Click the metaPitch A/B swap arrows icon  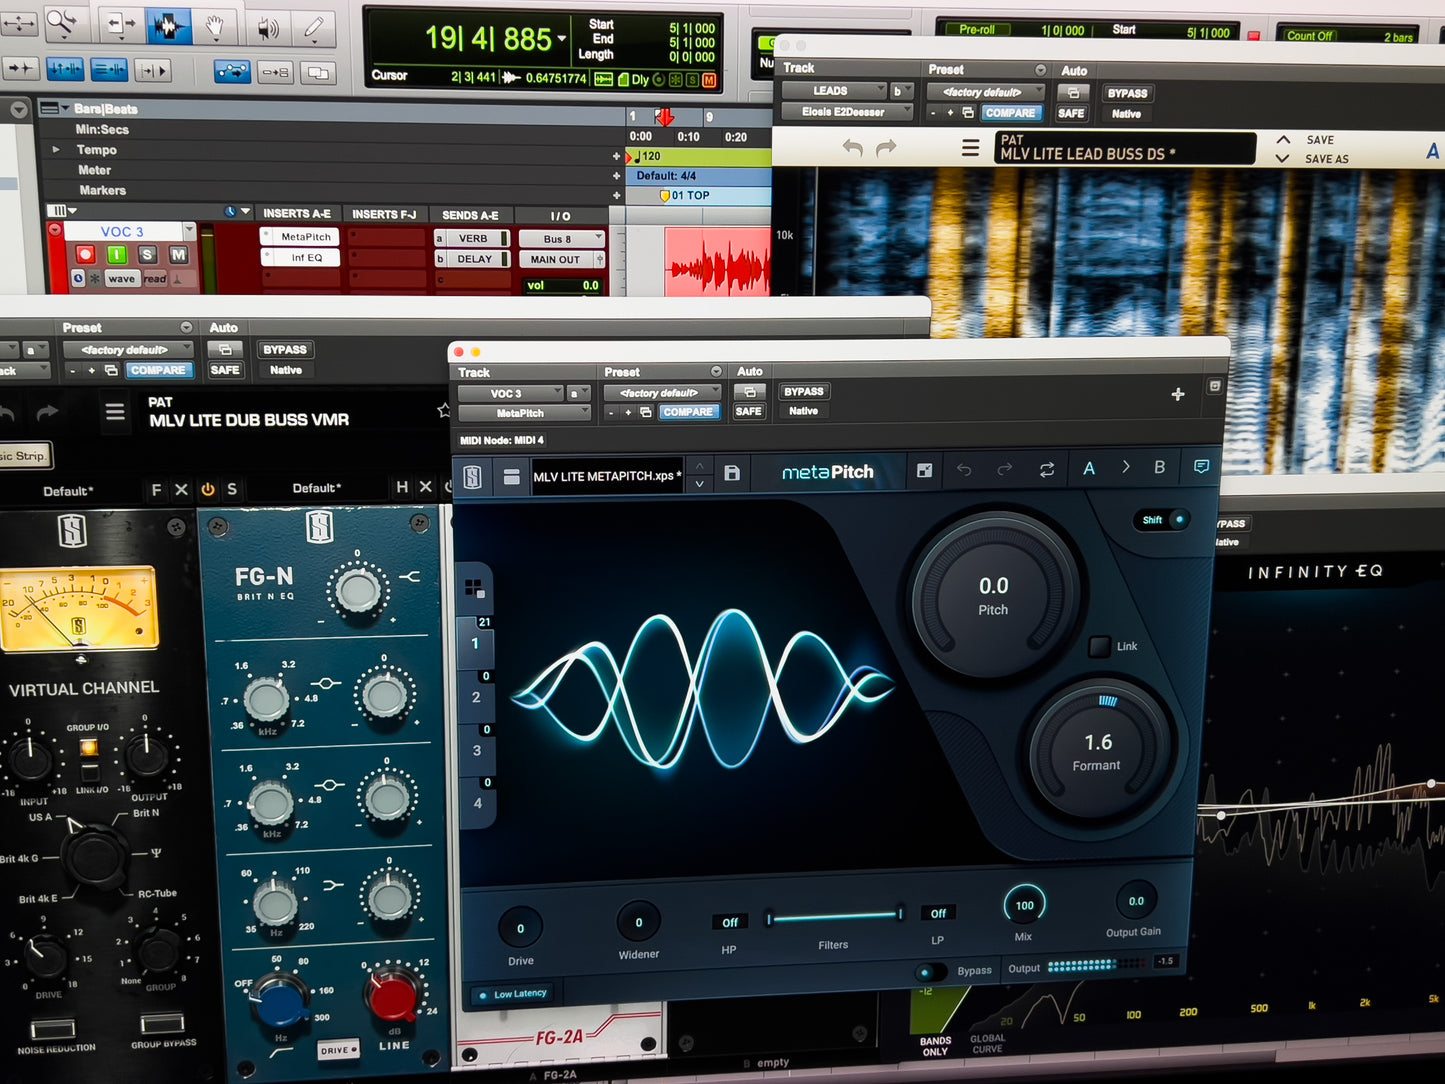[1046, 469]
